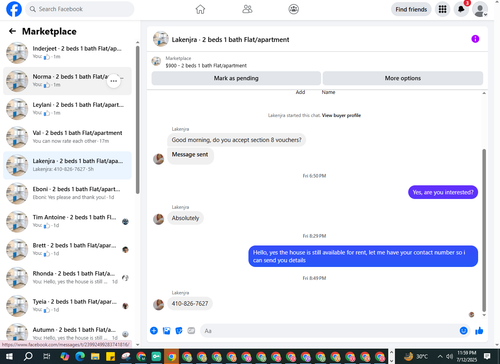Click the section 8 vouchers message

coord(236,140)
